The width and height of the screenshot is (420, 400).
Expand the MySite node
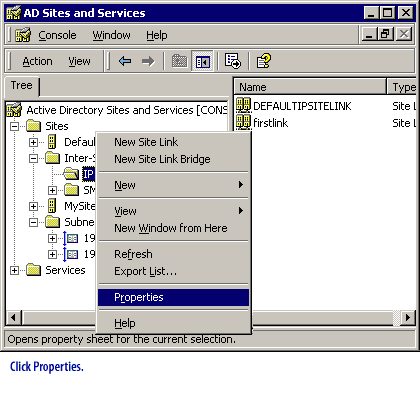pos(33,206)
